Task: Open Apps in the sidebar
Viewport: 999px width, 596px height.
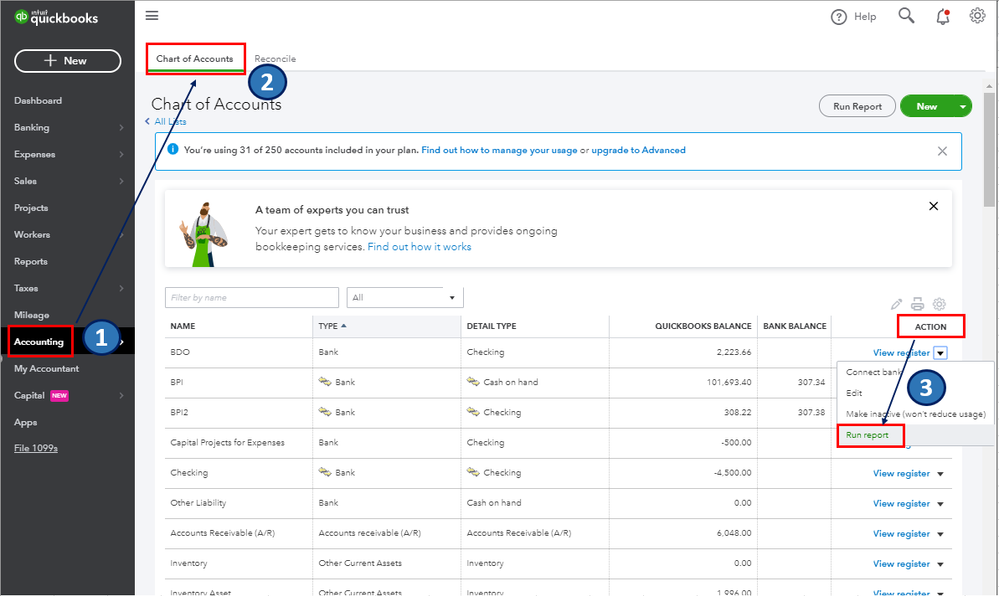Action: [x=25, y=422]
